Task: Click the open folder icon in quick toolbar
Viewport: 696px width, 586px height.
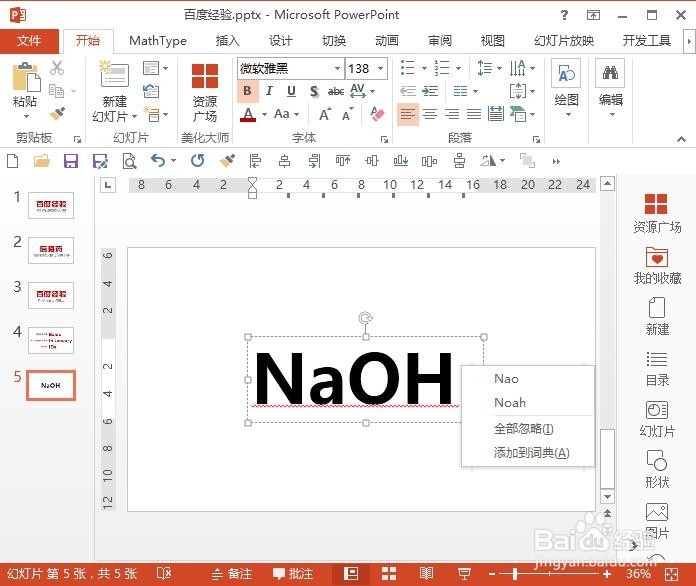Action: (x=42, y=161)
